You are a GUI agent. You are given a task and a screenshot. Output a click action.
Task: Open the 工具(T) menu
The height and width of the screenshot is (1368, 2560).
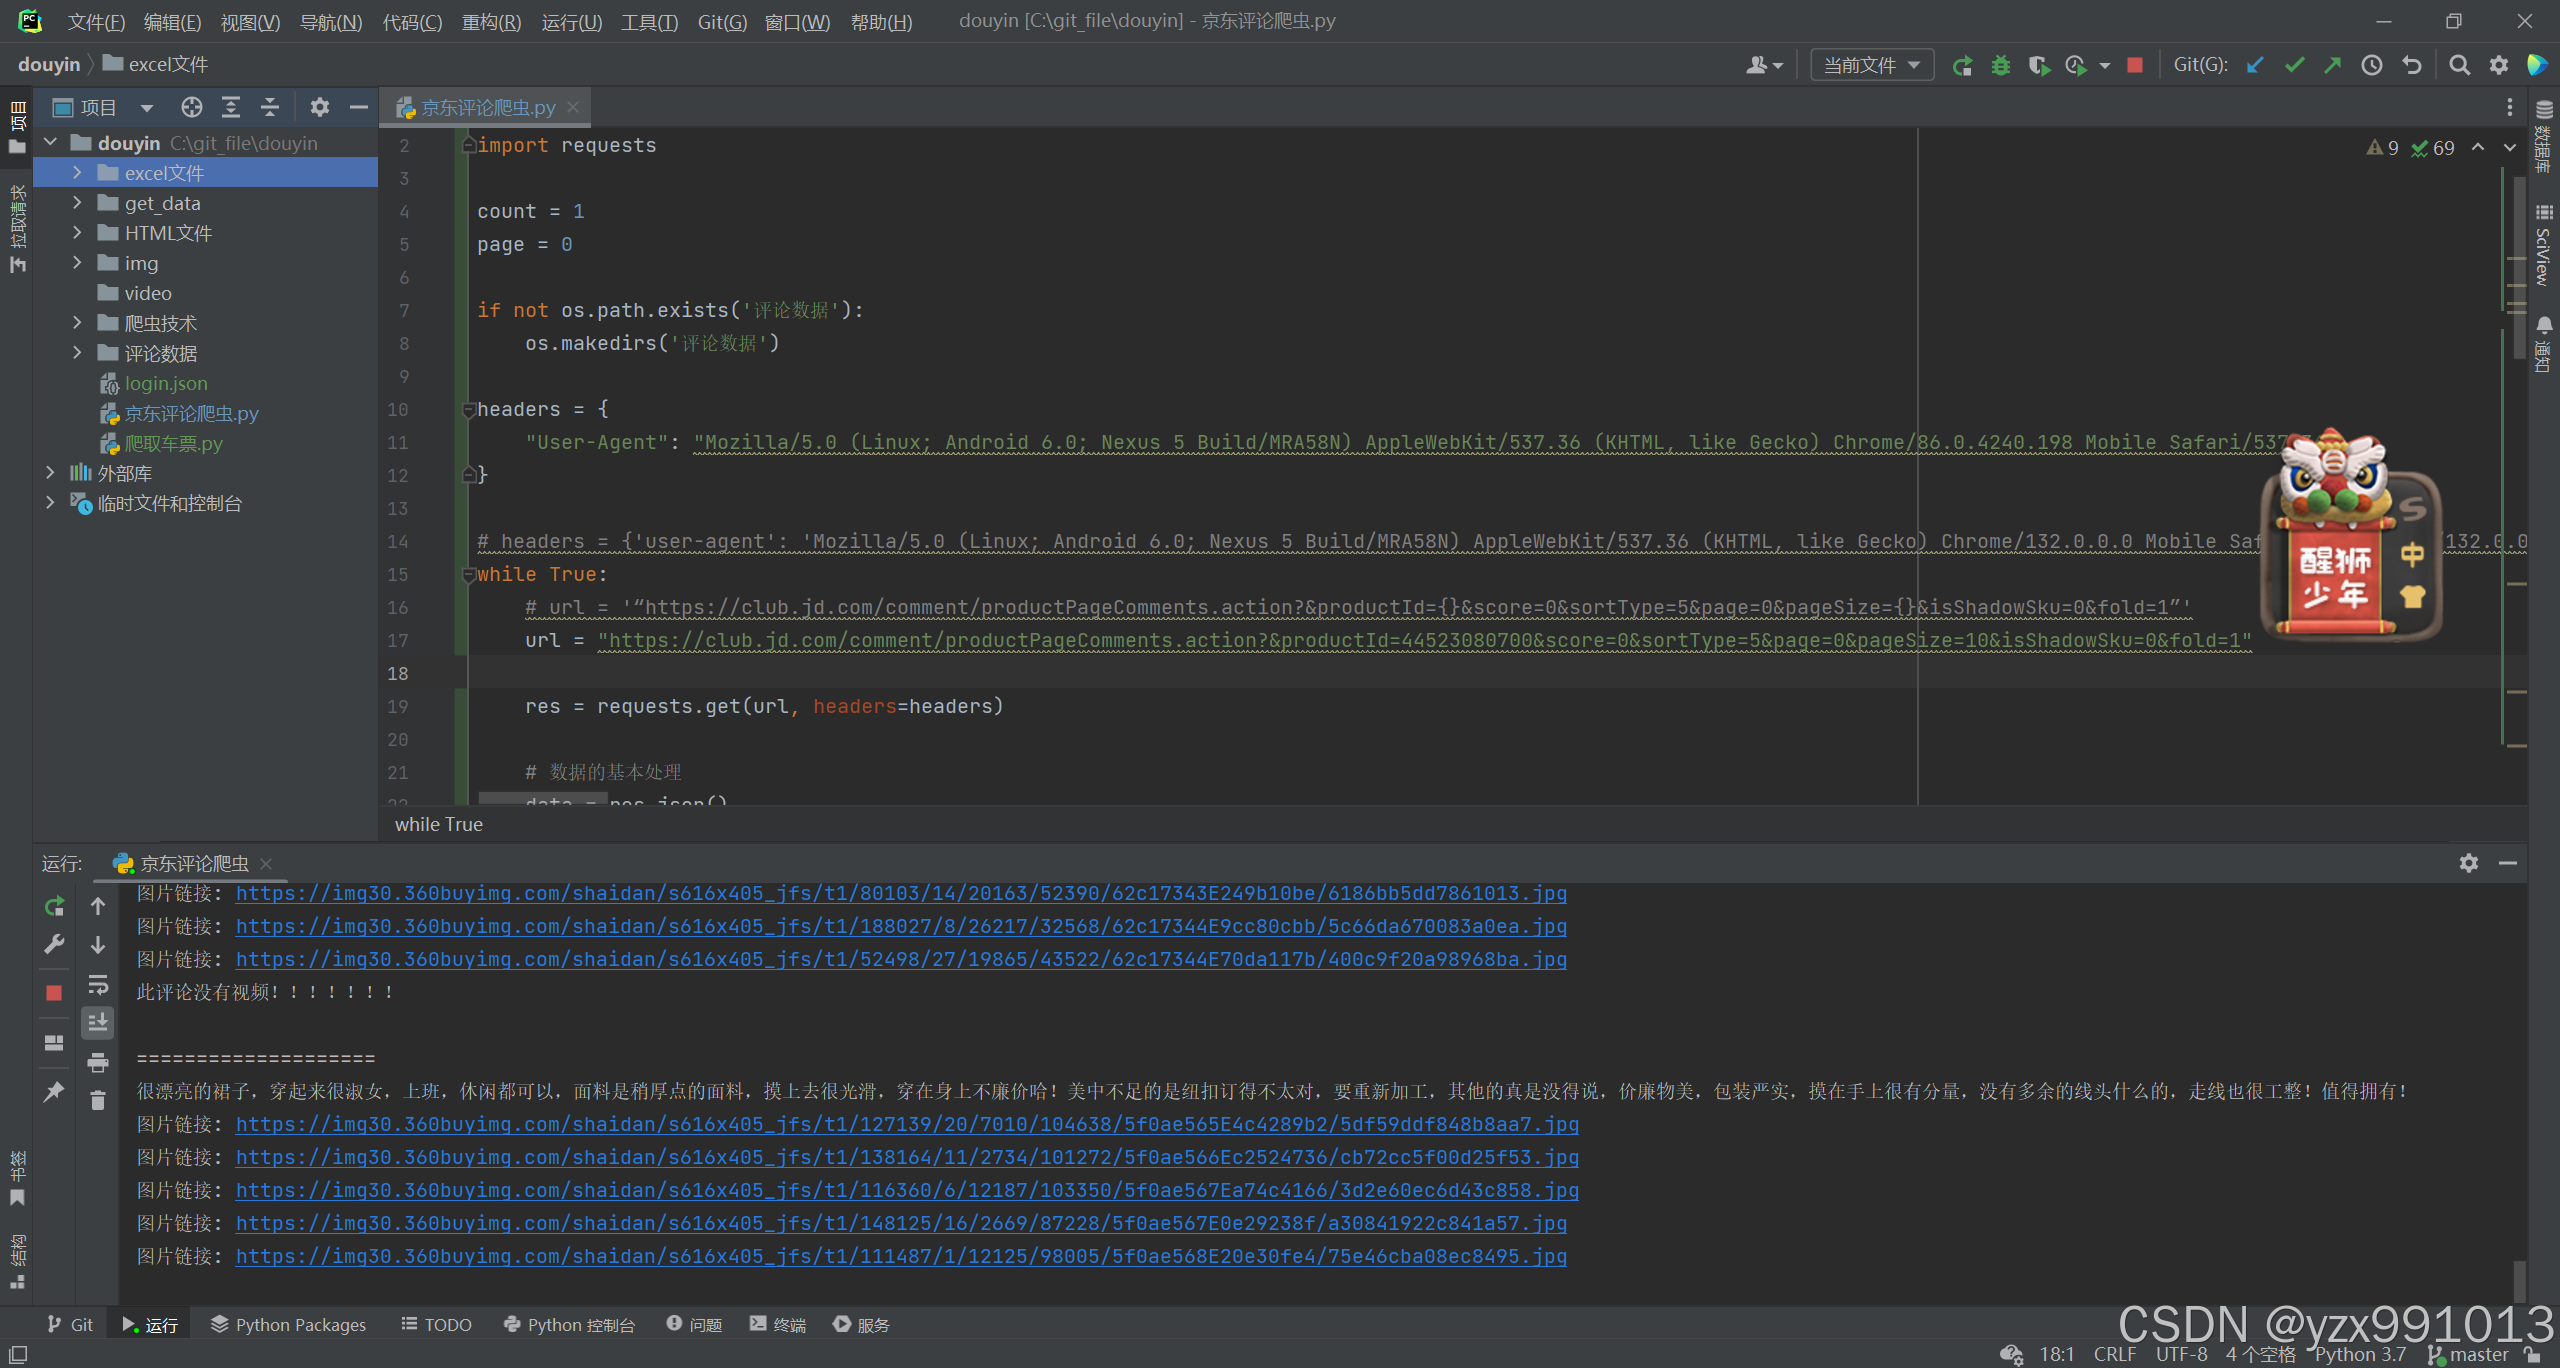649,22
